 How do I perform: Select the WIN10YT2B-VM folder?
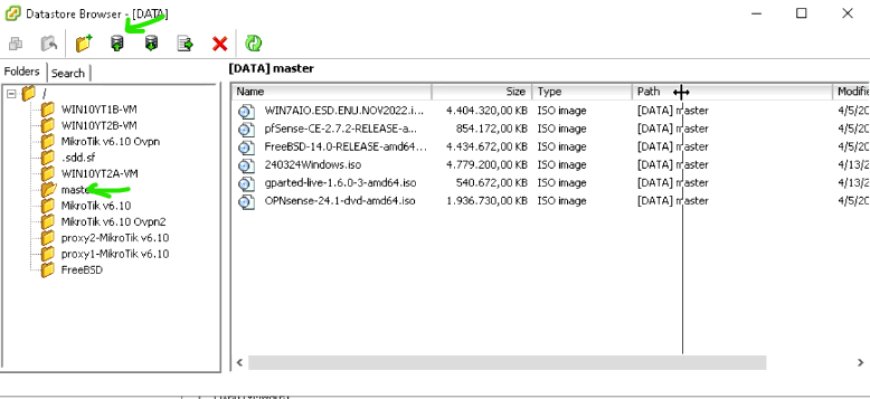[x=99, y=125]
